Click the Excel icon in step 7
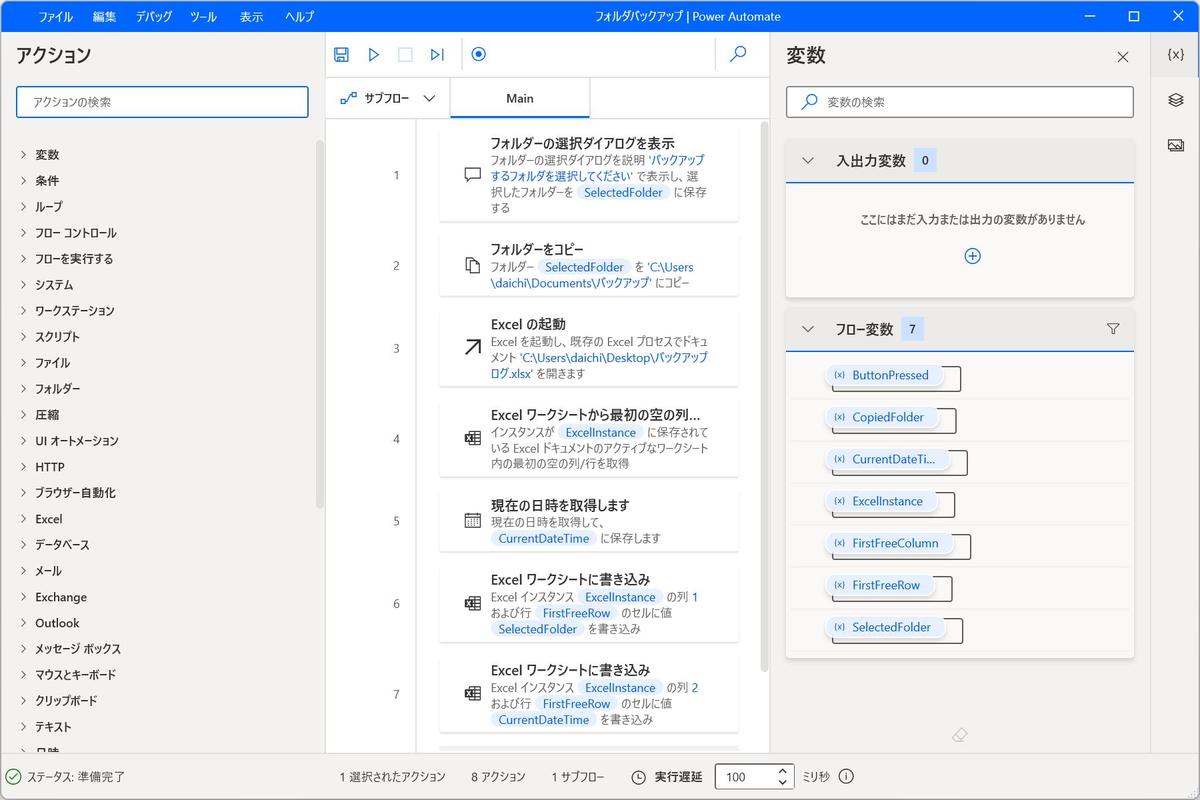Image resolution: width=1200 pixels, height=800 pixels. (473, 693)
